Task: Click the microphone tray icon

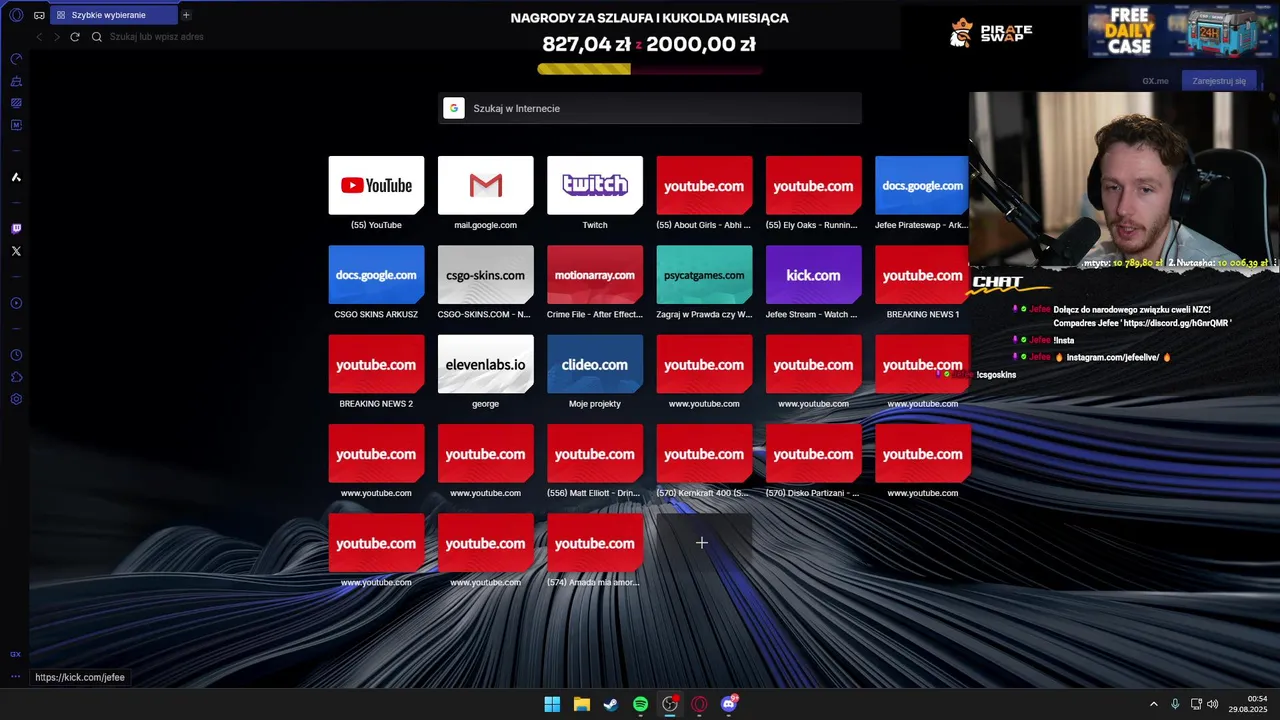Action: click(x=1175, y=704)
